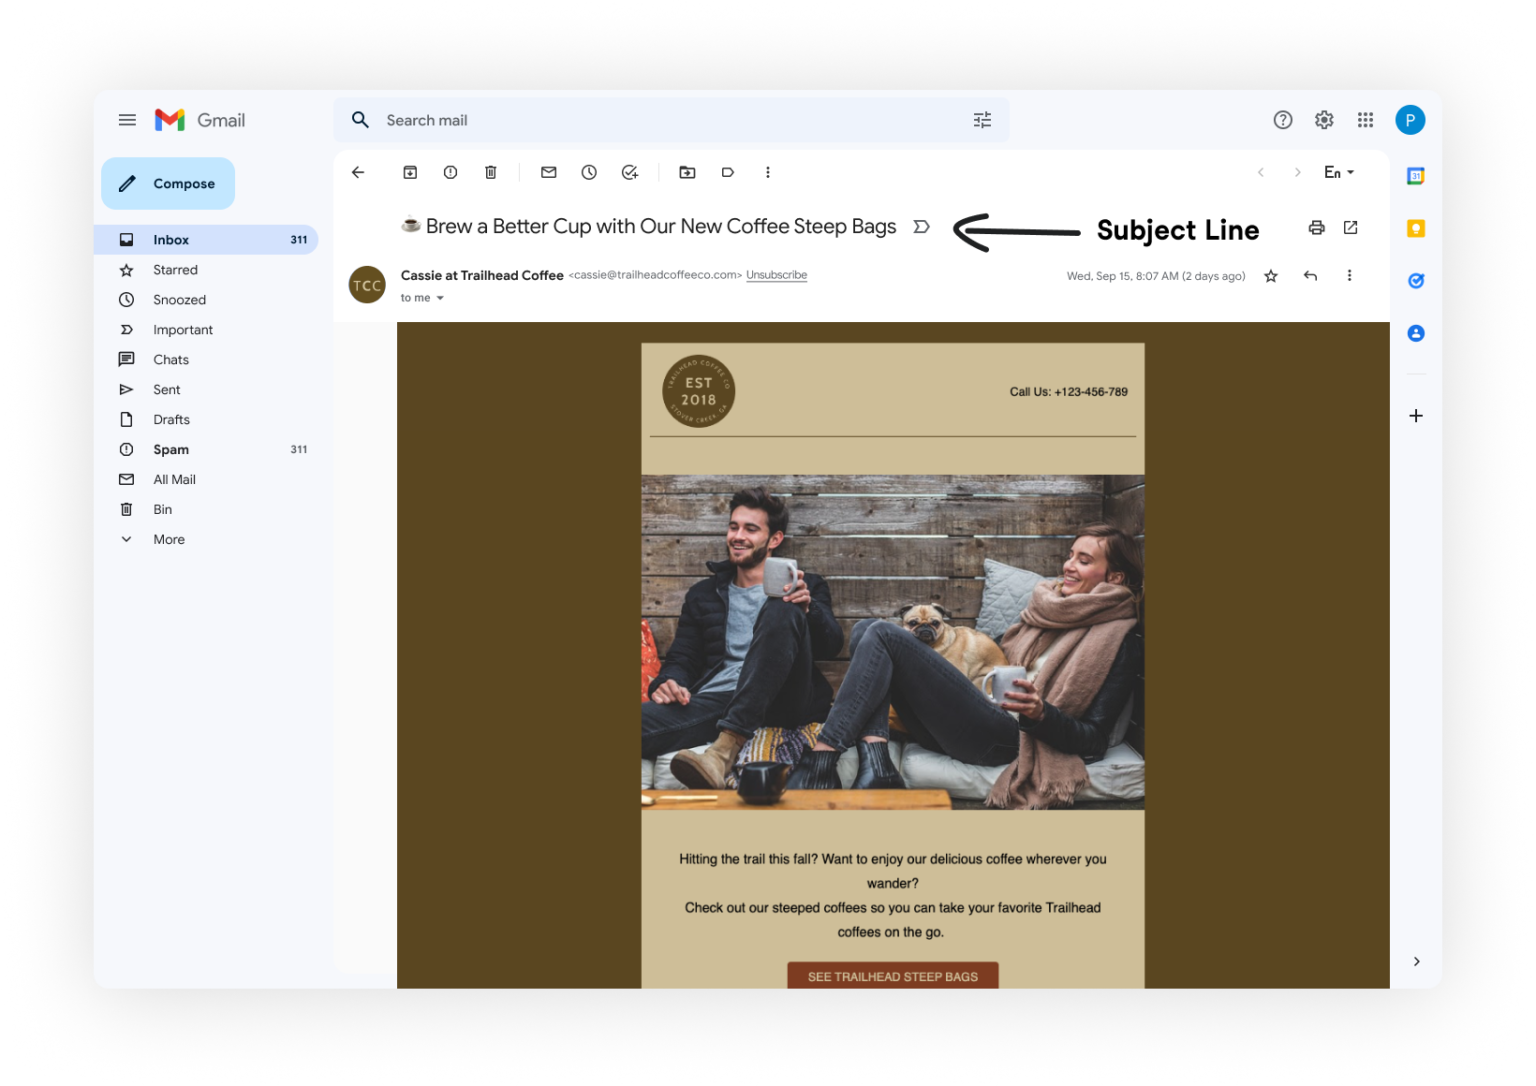Expand the recipient details under 'to me'

(440, 297)
